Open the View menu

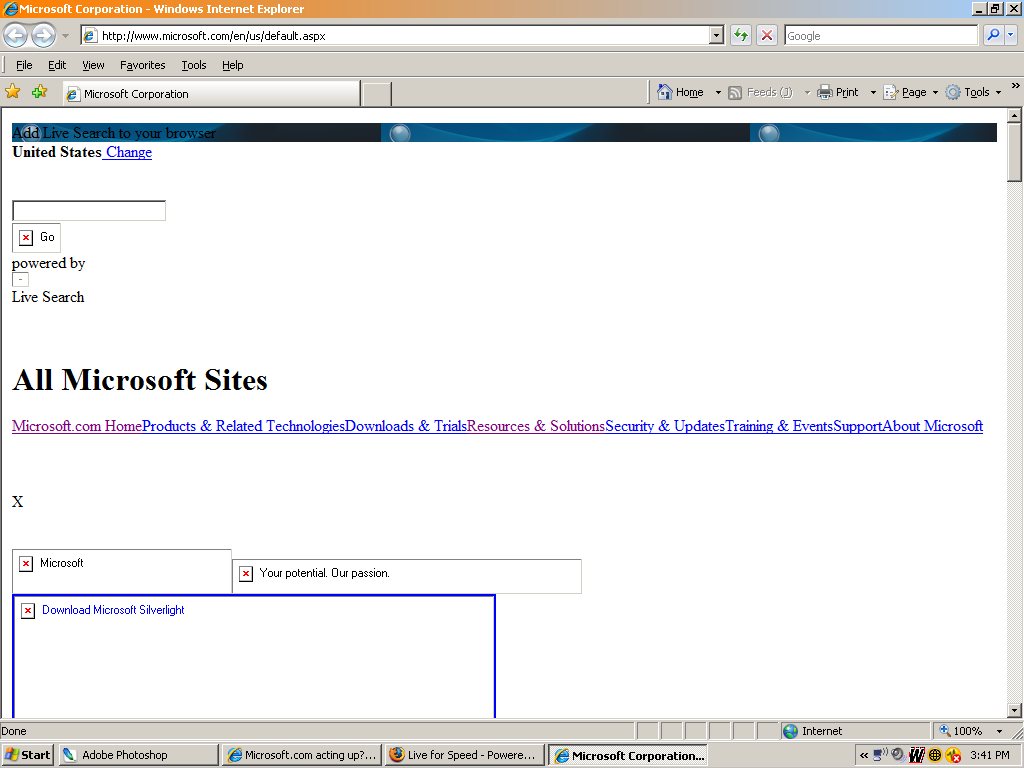pyautogui.click(x=93, y=65)
